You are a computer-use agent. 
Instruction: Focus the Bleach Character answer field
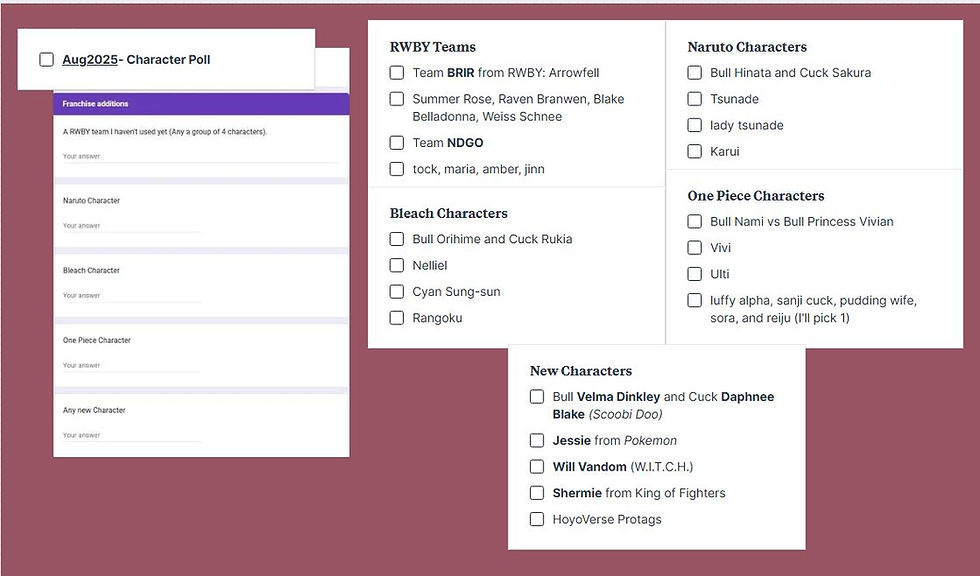[130, 296]
